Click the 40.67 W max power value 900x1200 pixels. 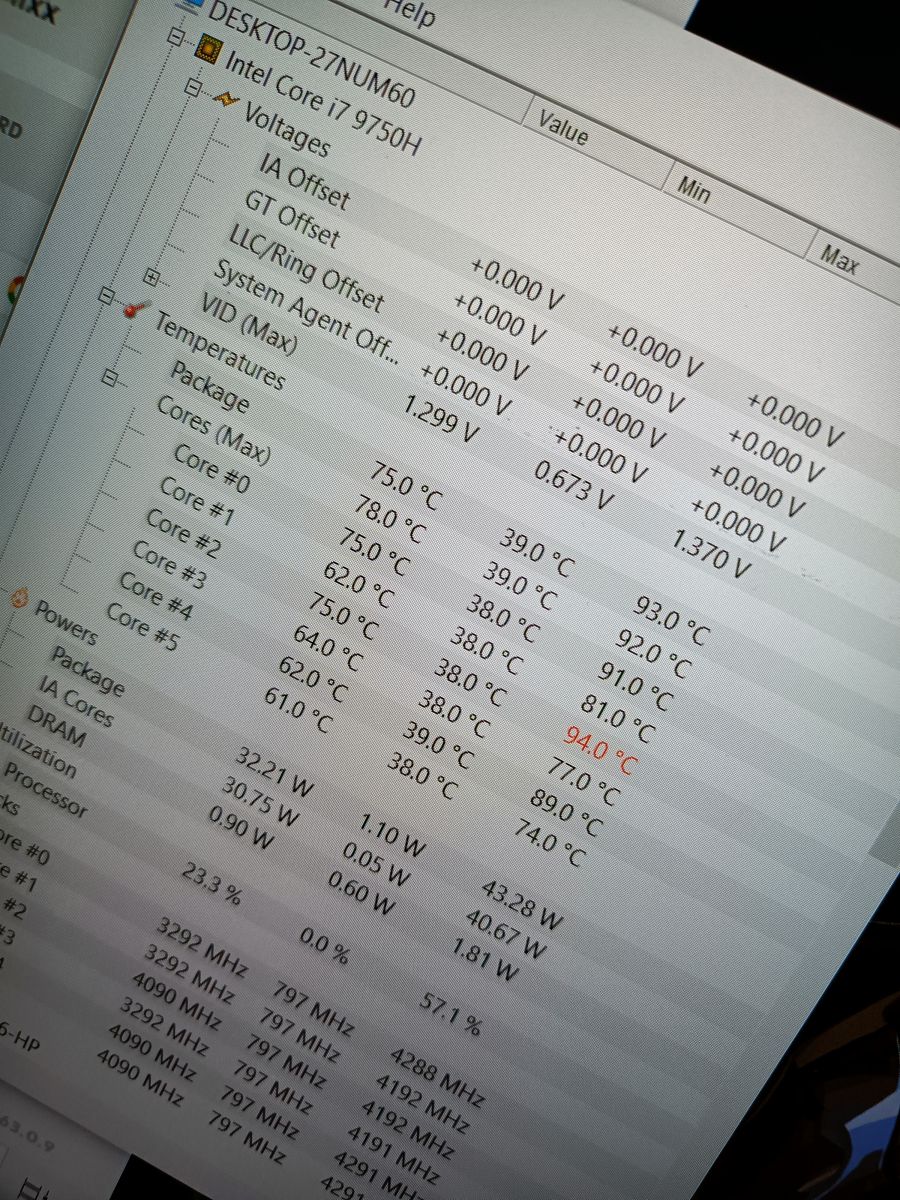pos(507,933)
